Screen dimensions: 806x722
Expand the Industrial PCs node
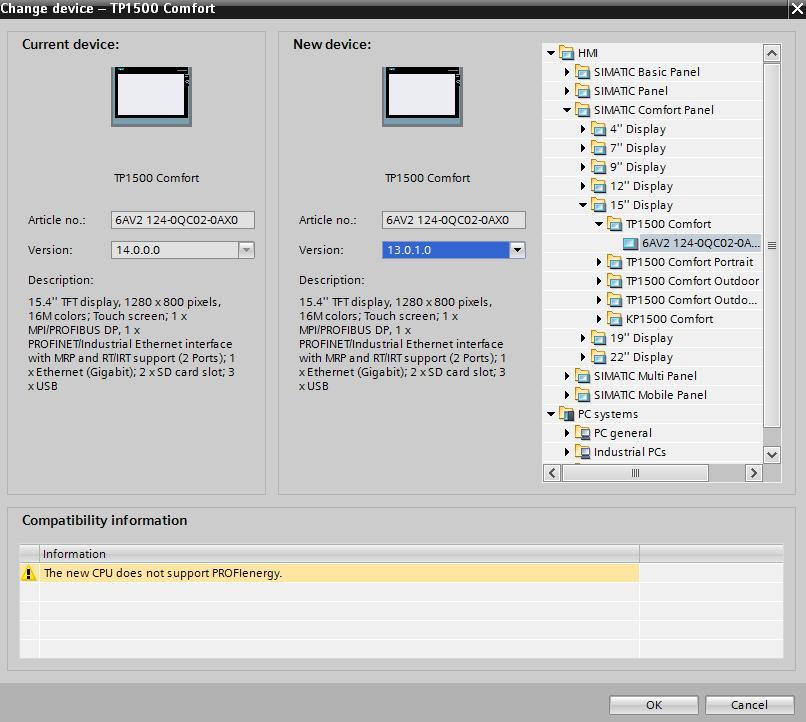(567, 452)
